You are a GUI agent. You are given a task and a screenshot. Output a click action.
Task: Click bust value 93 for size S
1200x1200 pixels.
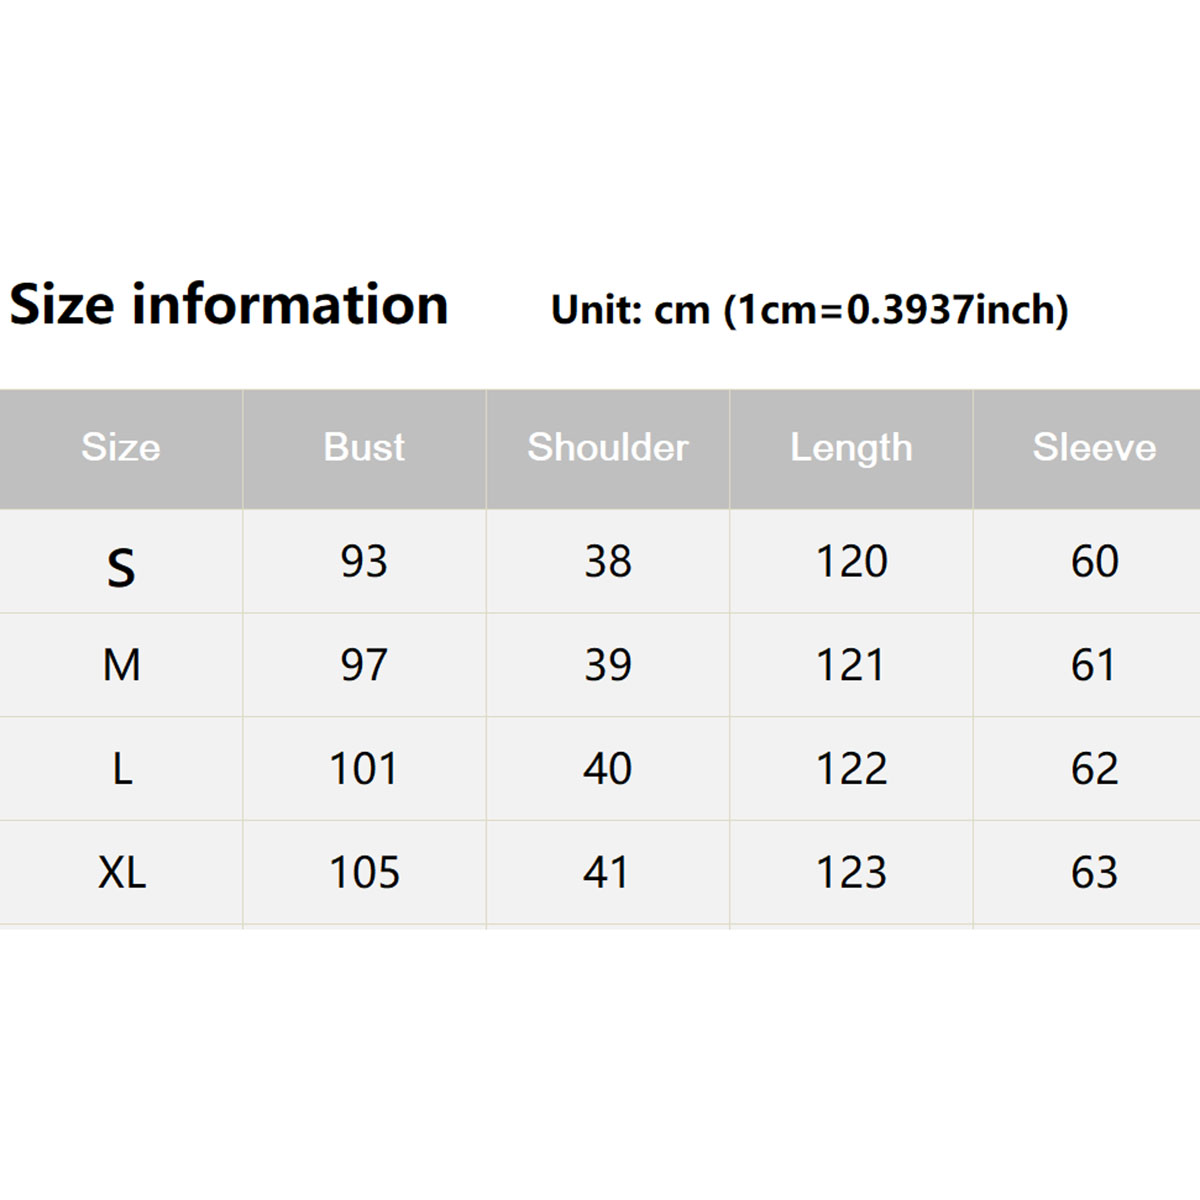pyautogui.click(x=364, y=561)
